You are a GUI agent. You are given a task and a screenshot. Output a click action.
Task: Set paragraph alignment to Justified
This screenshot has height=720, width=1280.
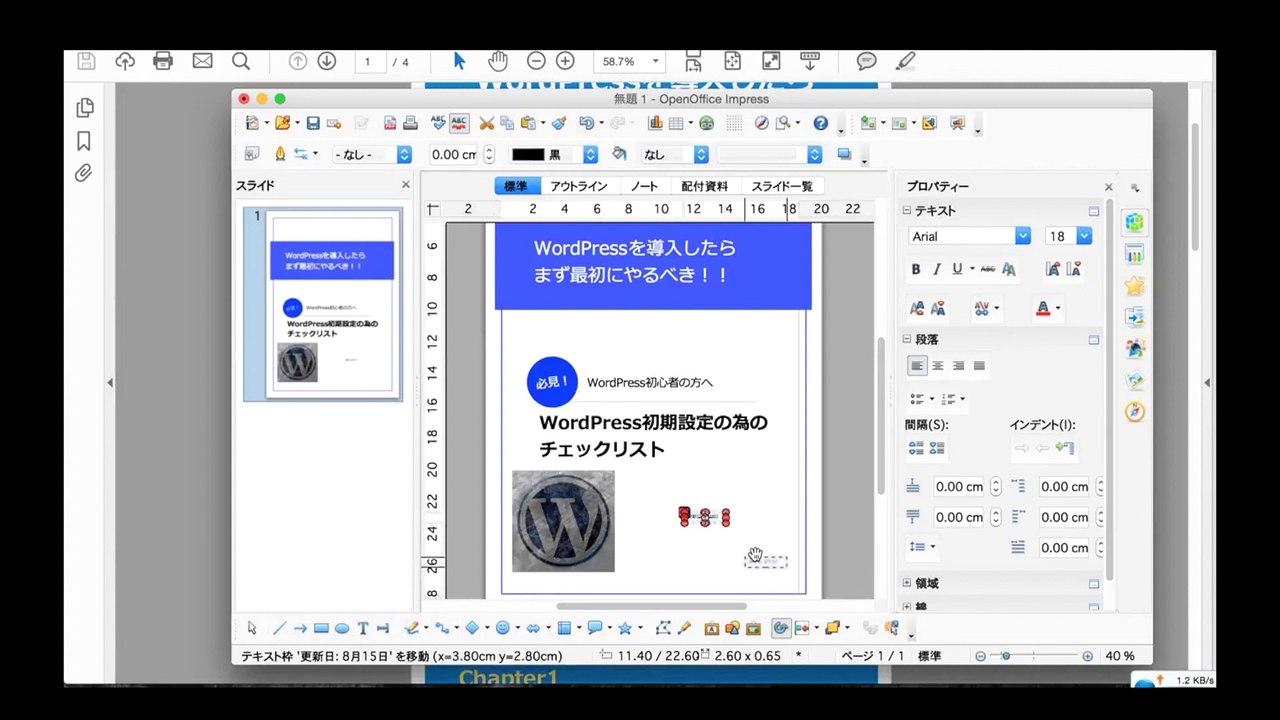[979, 366]
